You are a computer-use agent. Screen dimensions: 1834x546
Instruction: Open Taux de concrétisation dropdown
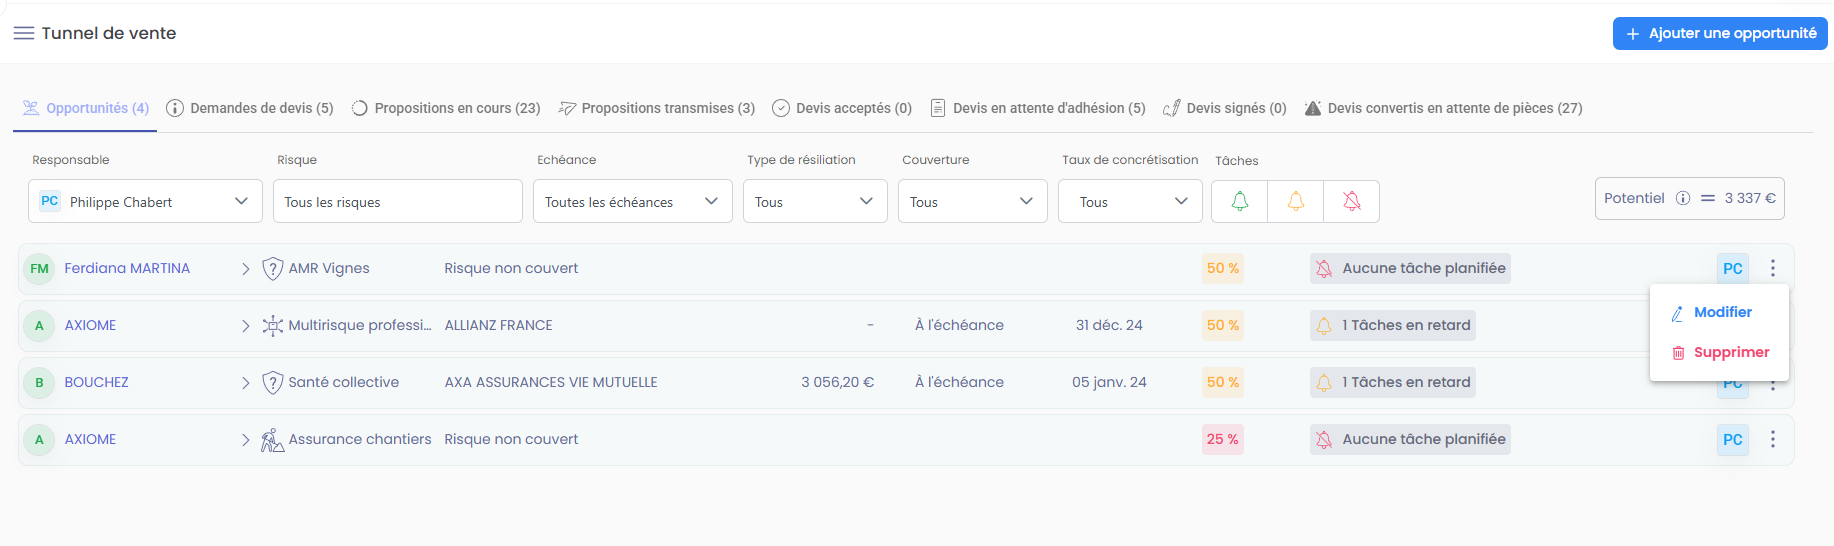click(1130, 201)
